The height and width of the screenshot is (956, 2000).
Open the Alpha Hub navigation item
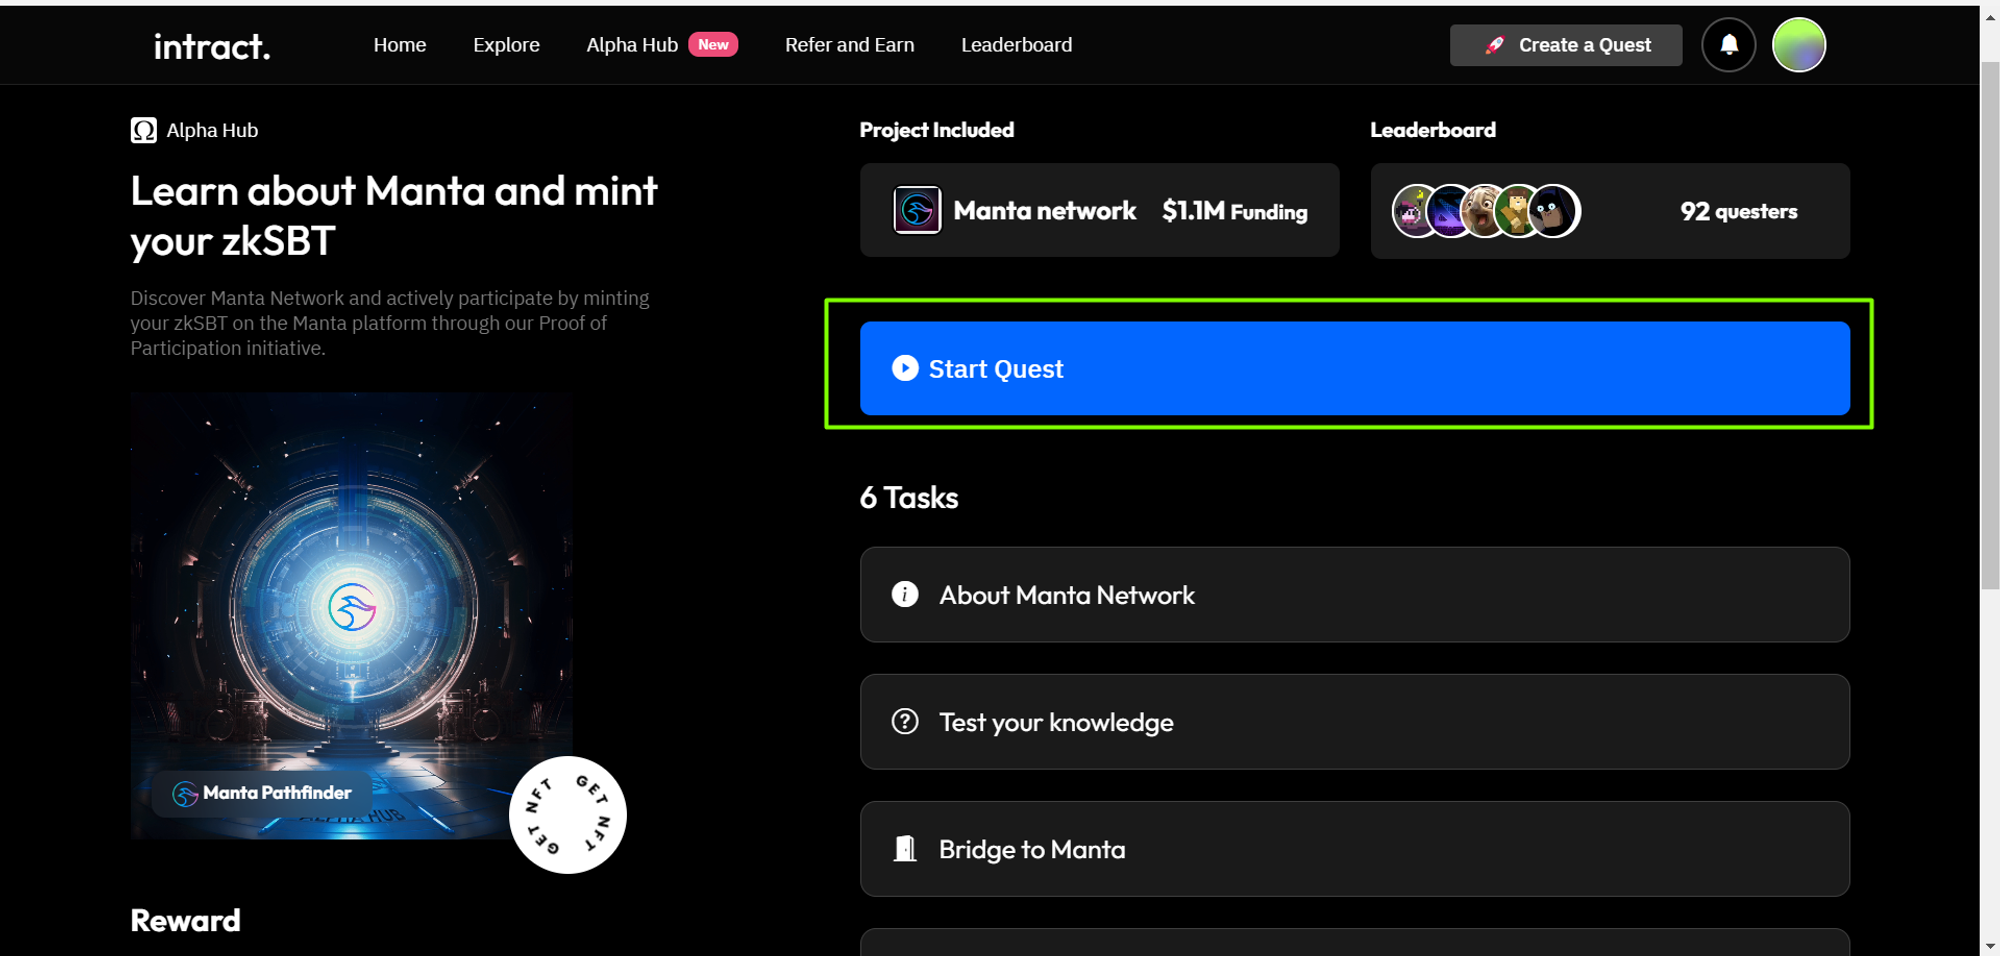click(632, 45)
